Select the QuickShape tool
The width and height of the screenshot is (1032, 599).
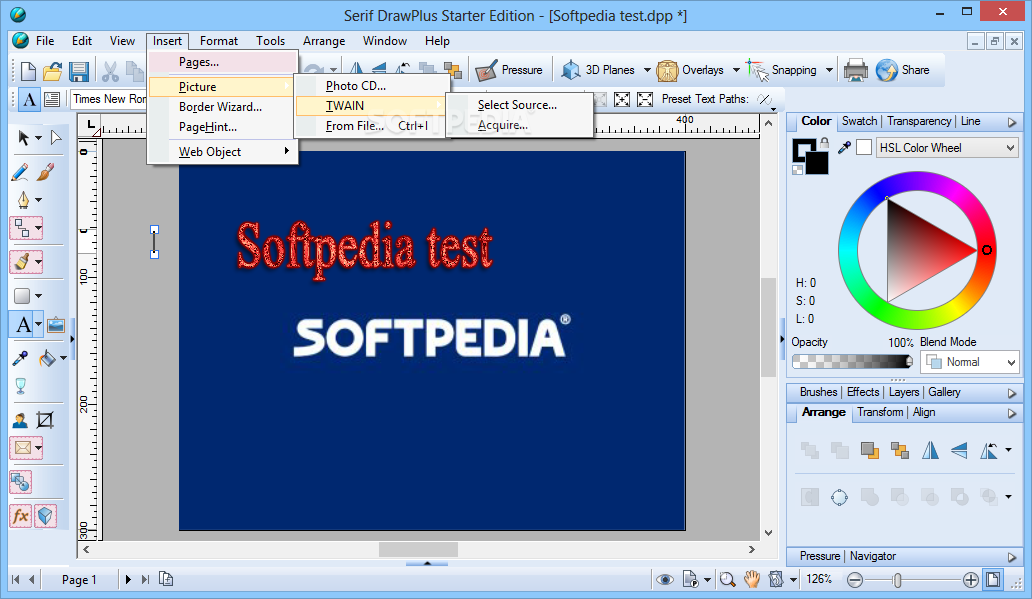tap(22, 296)
